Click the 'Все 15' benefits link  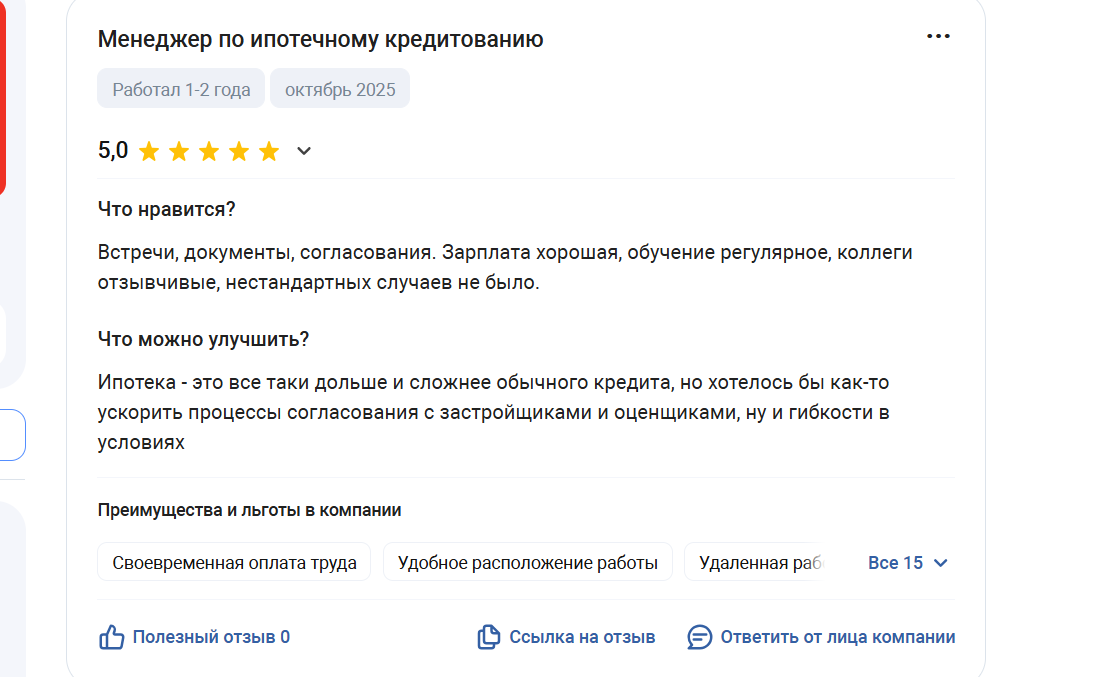895,563
